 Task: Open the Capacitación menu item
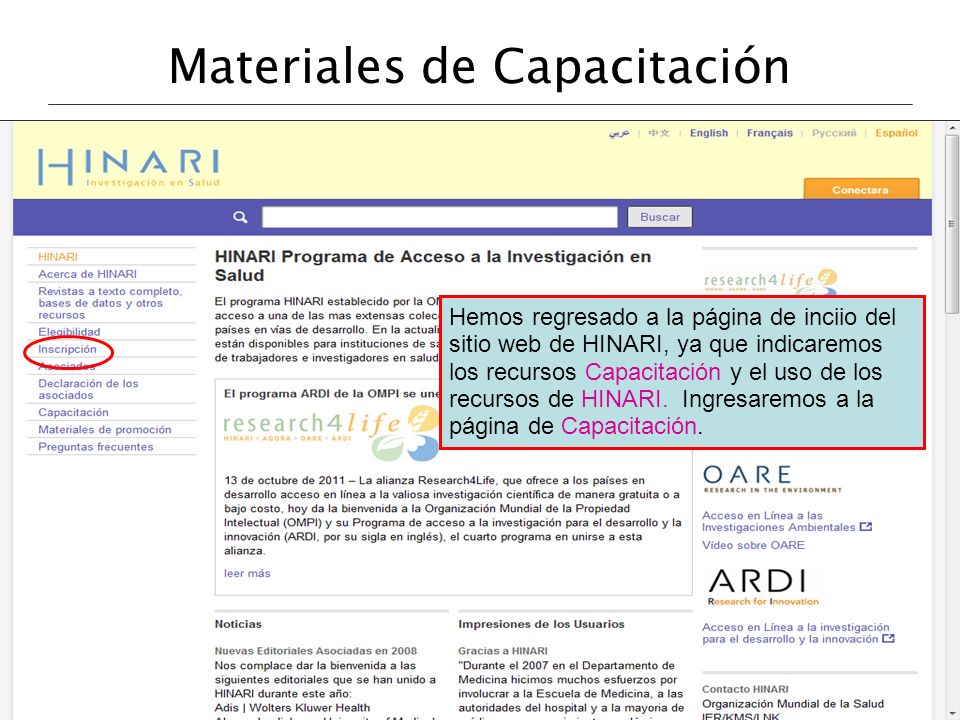click(x=73, y=413)
